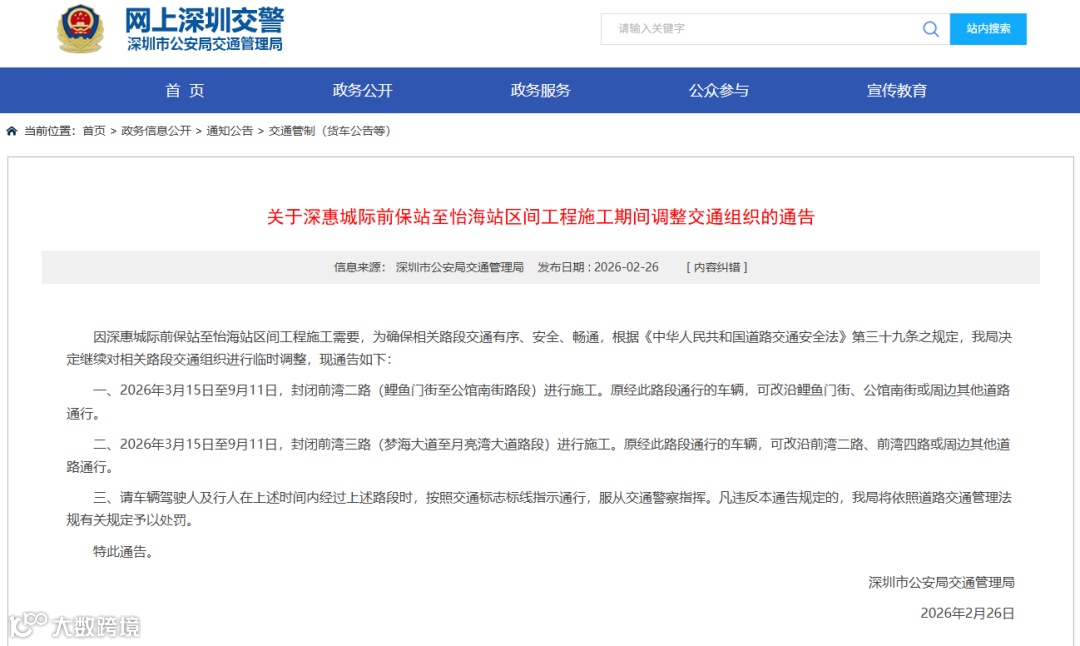1080x646 pixels.
Task: Open the 首页 navigation menu item
Action: (185, 90)
